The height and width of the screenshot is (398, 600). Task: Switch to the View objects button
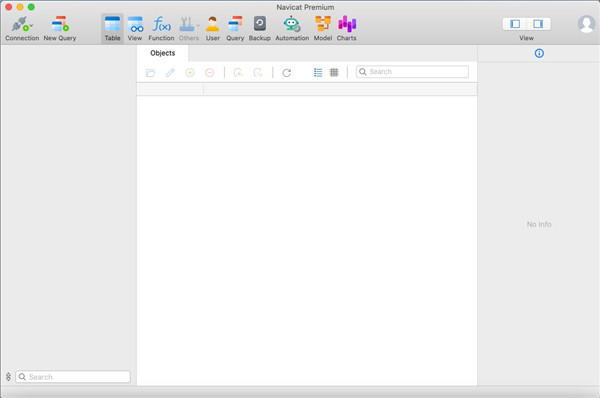pyautogui.click(x=135, y=29)
